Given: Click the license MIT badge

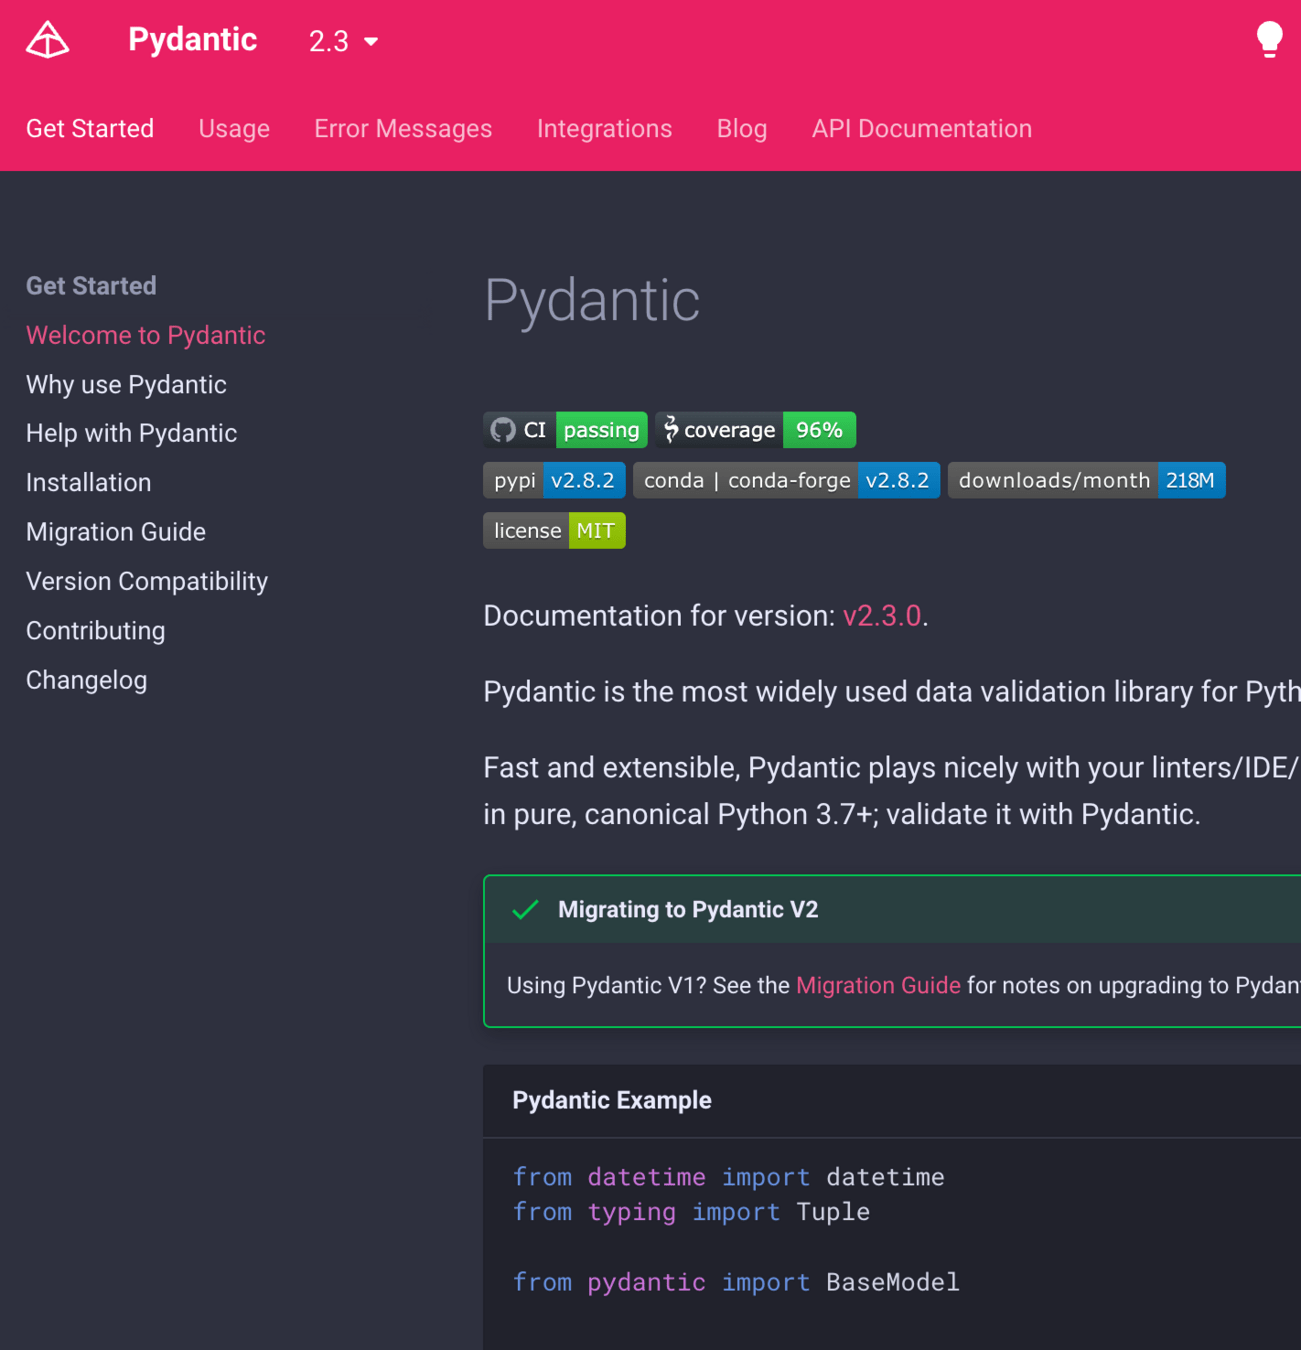Looking at the screenshot, I should pyautogui.click(x=554, y=531).
